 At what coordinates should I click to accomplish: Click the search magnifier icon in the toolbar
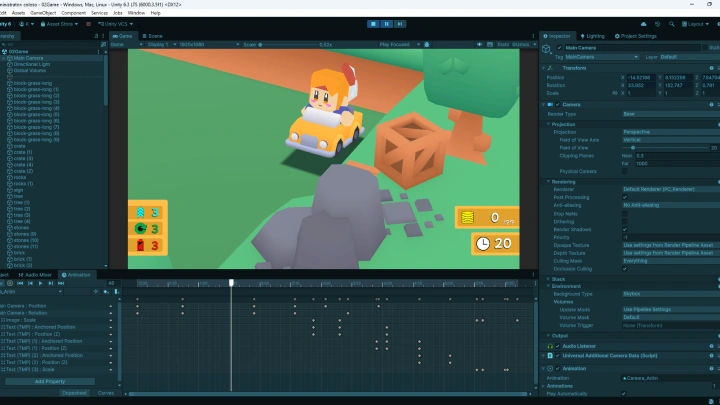coord(671,24)
